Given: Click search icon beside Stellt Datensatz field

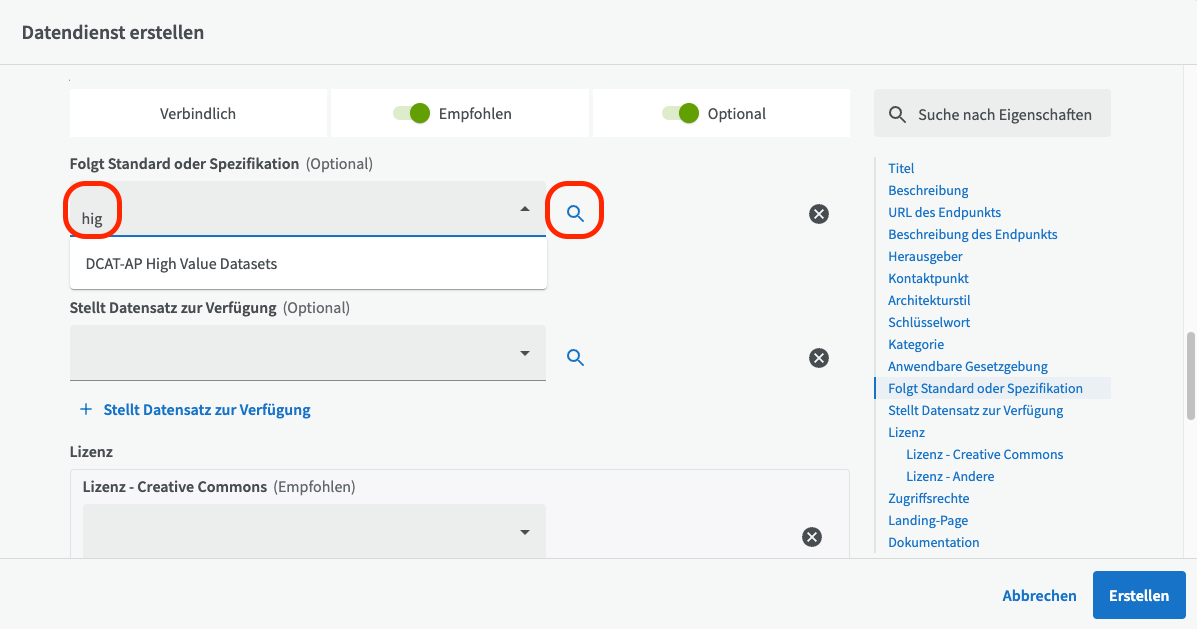Looking at the screenshot, I should pos(575,357).
